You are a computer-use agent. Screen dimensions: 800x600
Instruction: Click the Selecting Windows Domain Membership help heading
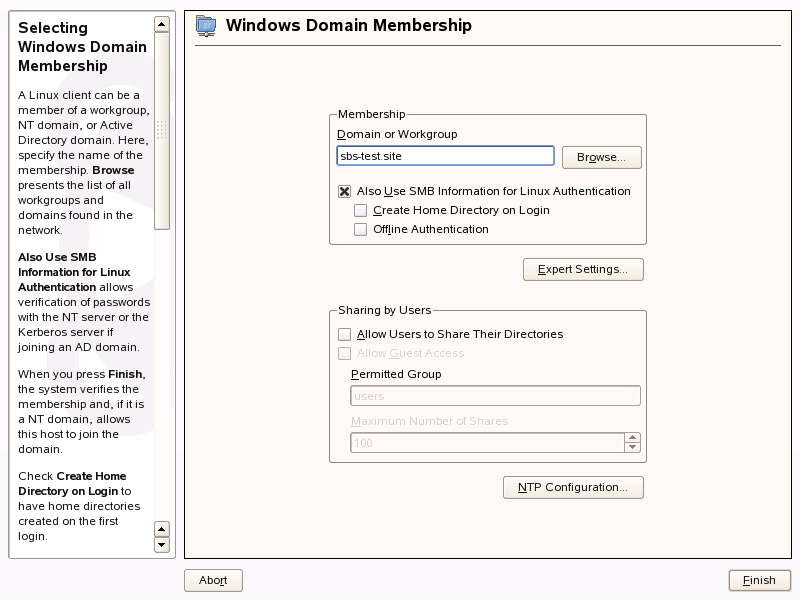pos(82,47)
